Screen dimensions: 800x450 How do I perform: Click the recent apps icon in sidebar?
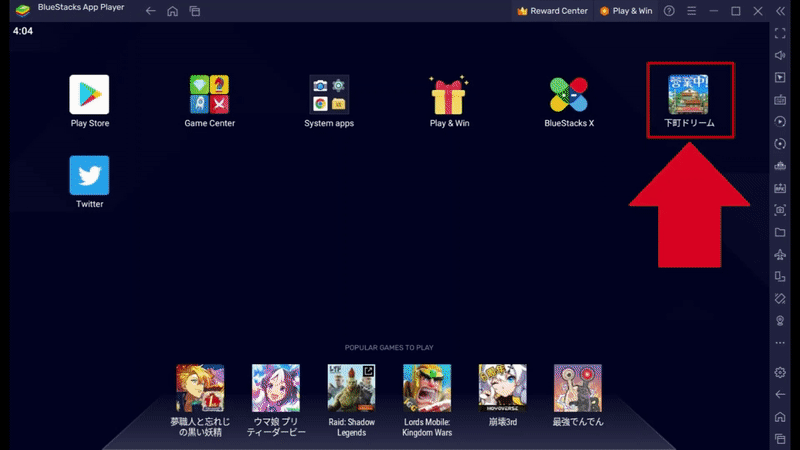point(780,439)
